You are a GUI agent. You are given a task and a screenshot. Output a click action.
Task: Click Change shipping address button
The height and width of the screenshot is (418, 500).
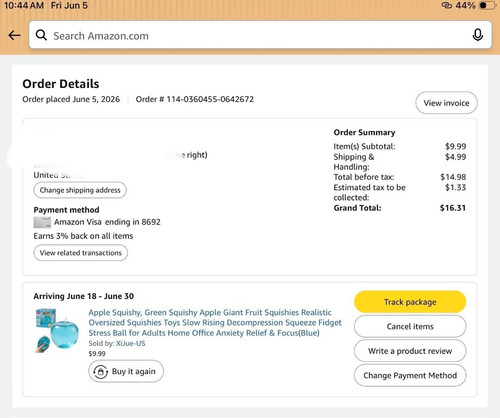click(80, 190)
